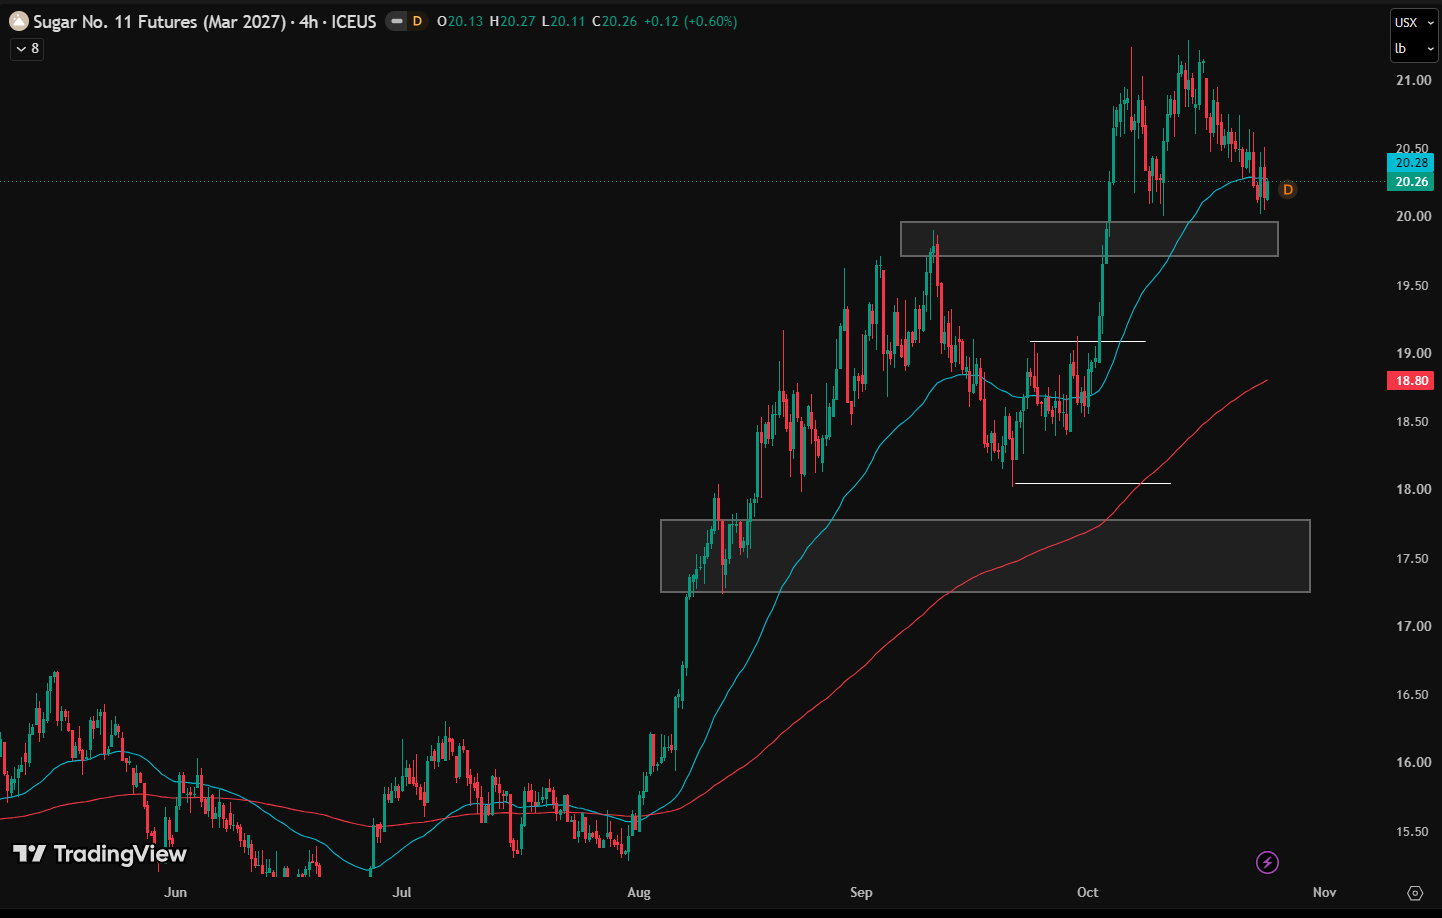Open the USX currency dropdown

[x=1414, y=22]
